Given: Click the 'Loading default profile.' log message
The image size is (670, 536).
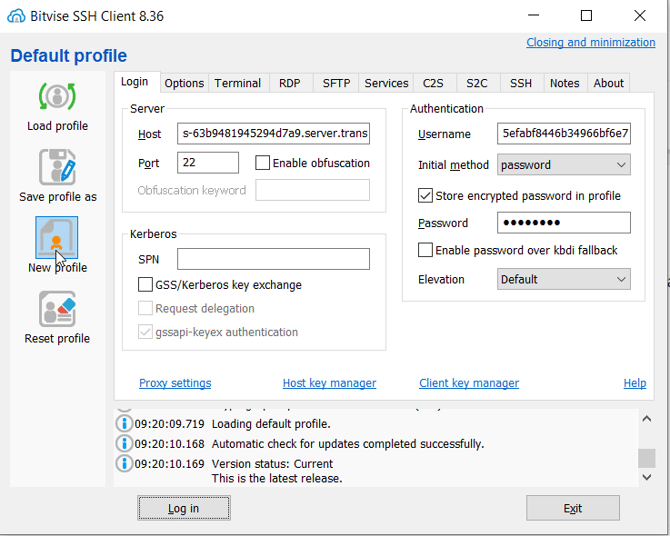Looking at the screenshot, I should pyautogui.click(x=271, y=424).
